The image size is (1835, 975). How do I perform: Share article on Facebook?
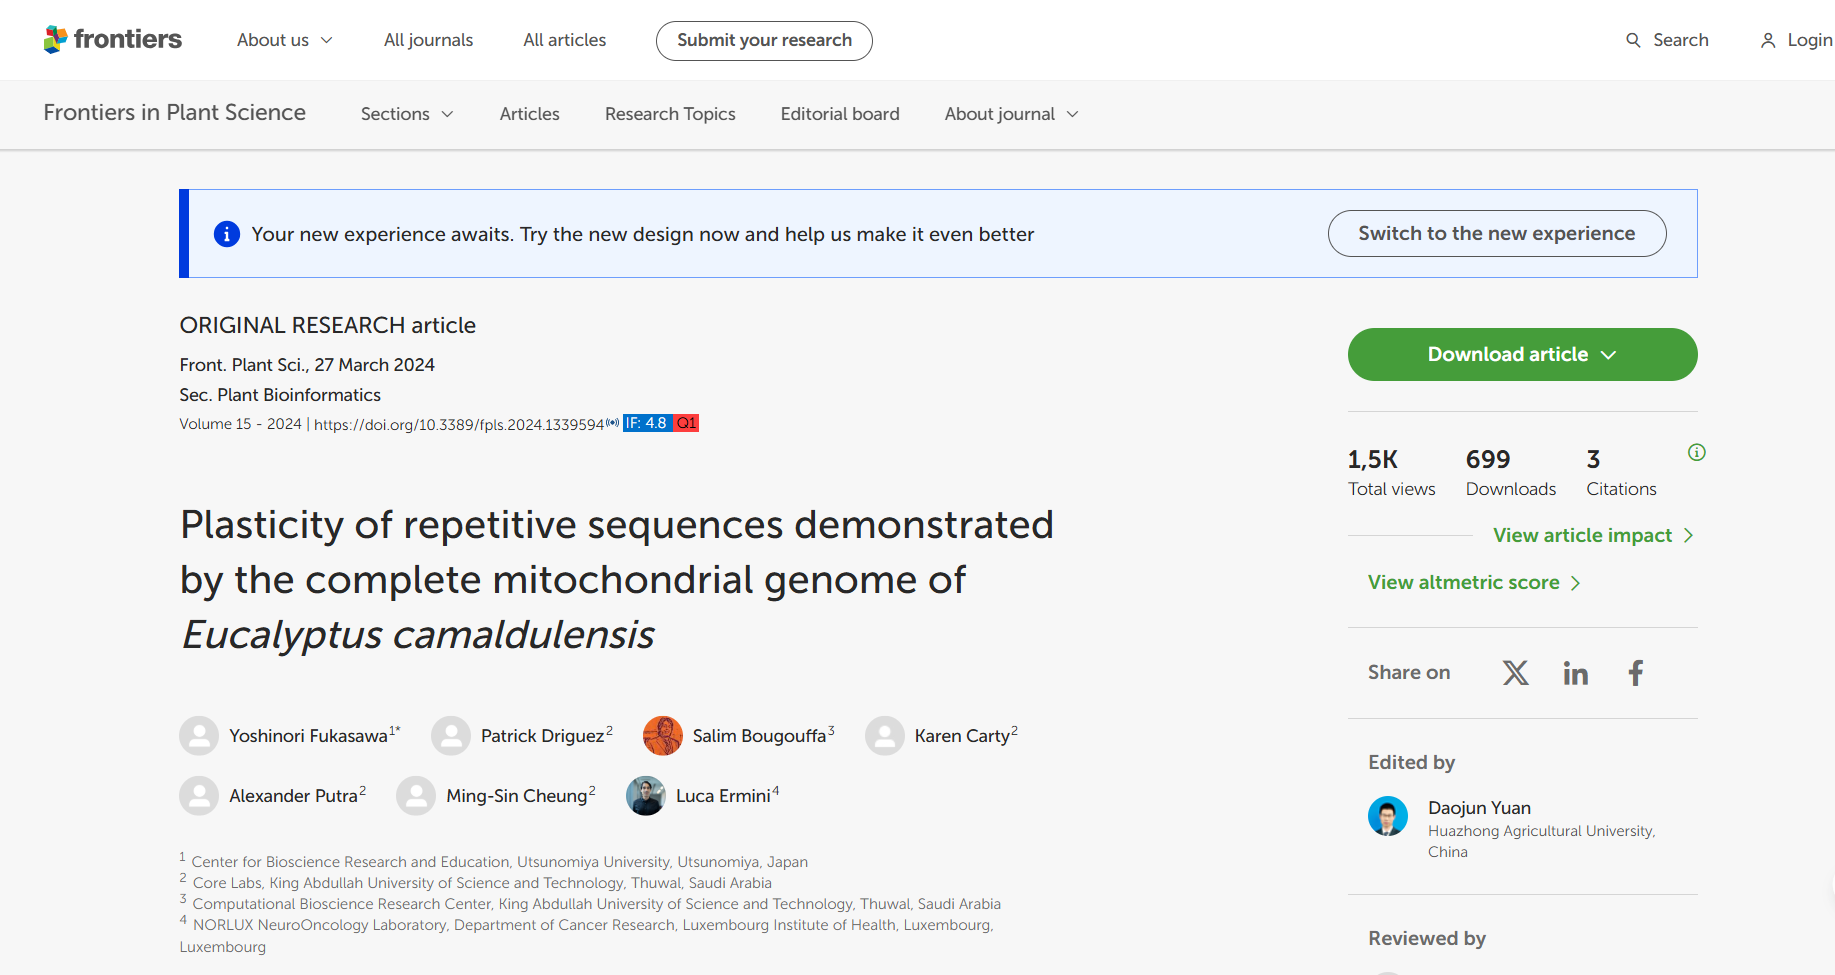click(x=1635, y=673)
